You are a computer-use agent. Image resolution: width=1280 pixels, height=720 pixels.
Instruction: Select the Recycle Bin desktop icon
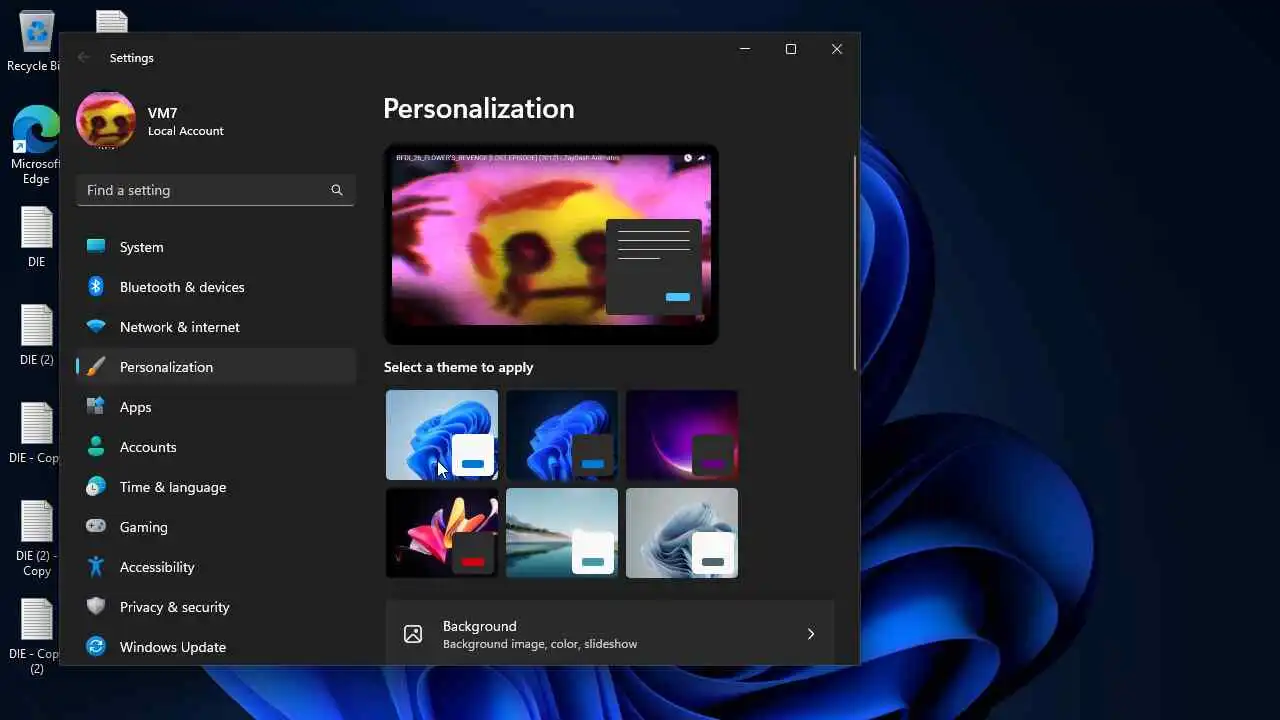[36, 42]
